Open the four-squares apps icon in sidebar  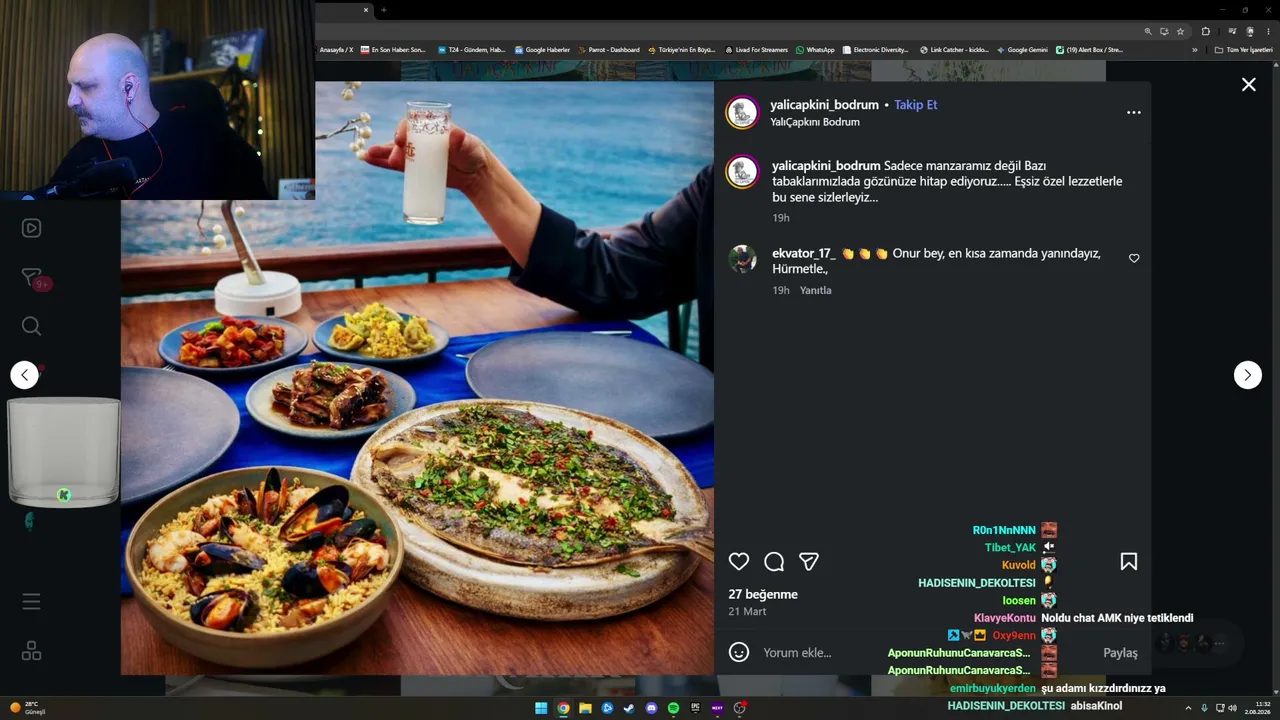tap(31, 651)
